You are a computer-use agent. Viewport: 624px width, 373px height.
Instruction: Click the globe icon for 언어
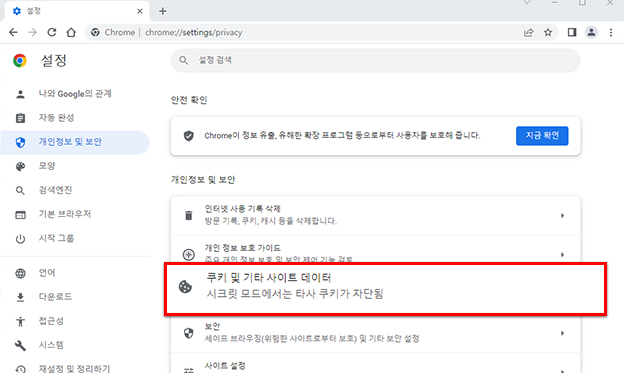20,273
